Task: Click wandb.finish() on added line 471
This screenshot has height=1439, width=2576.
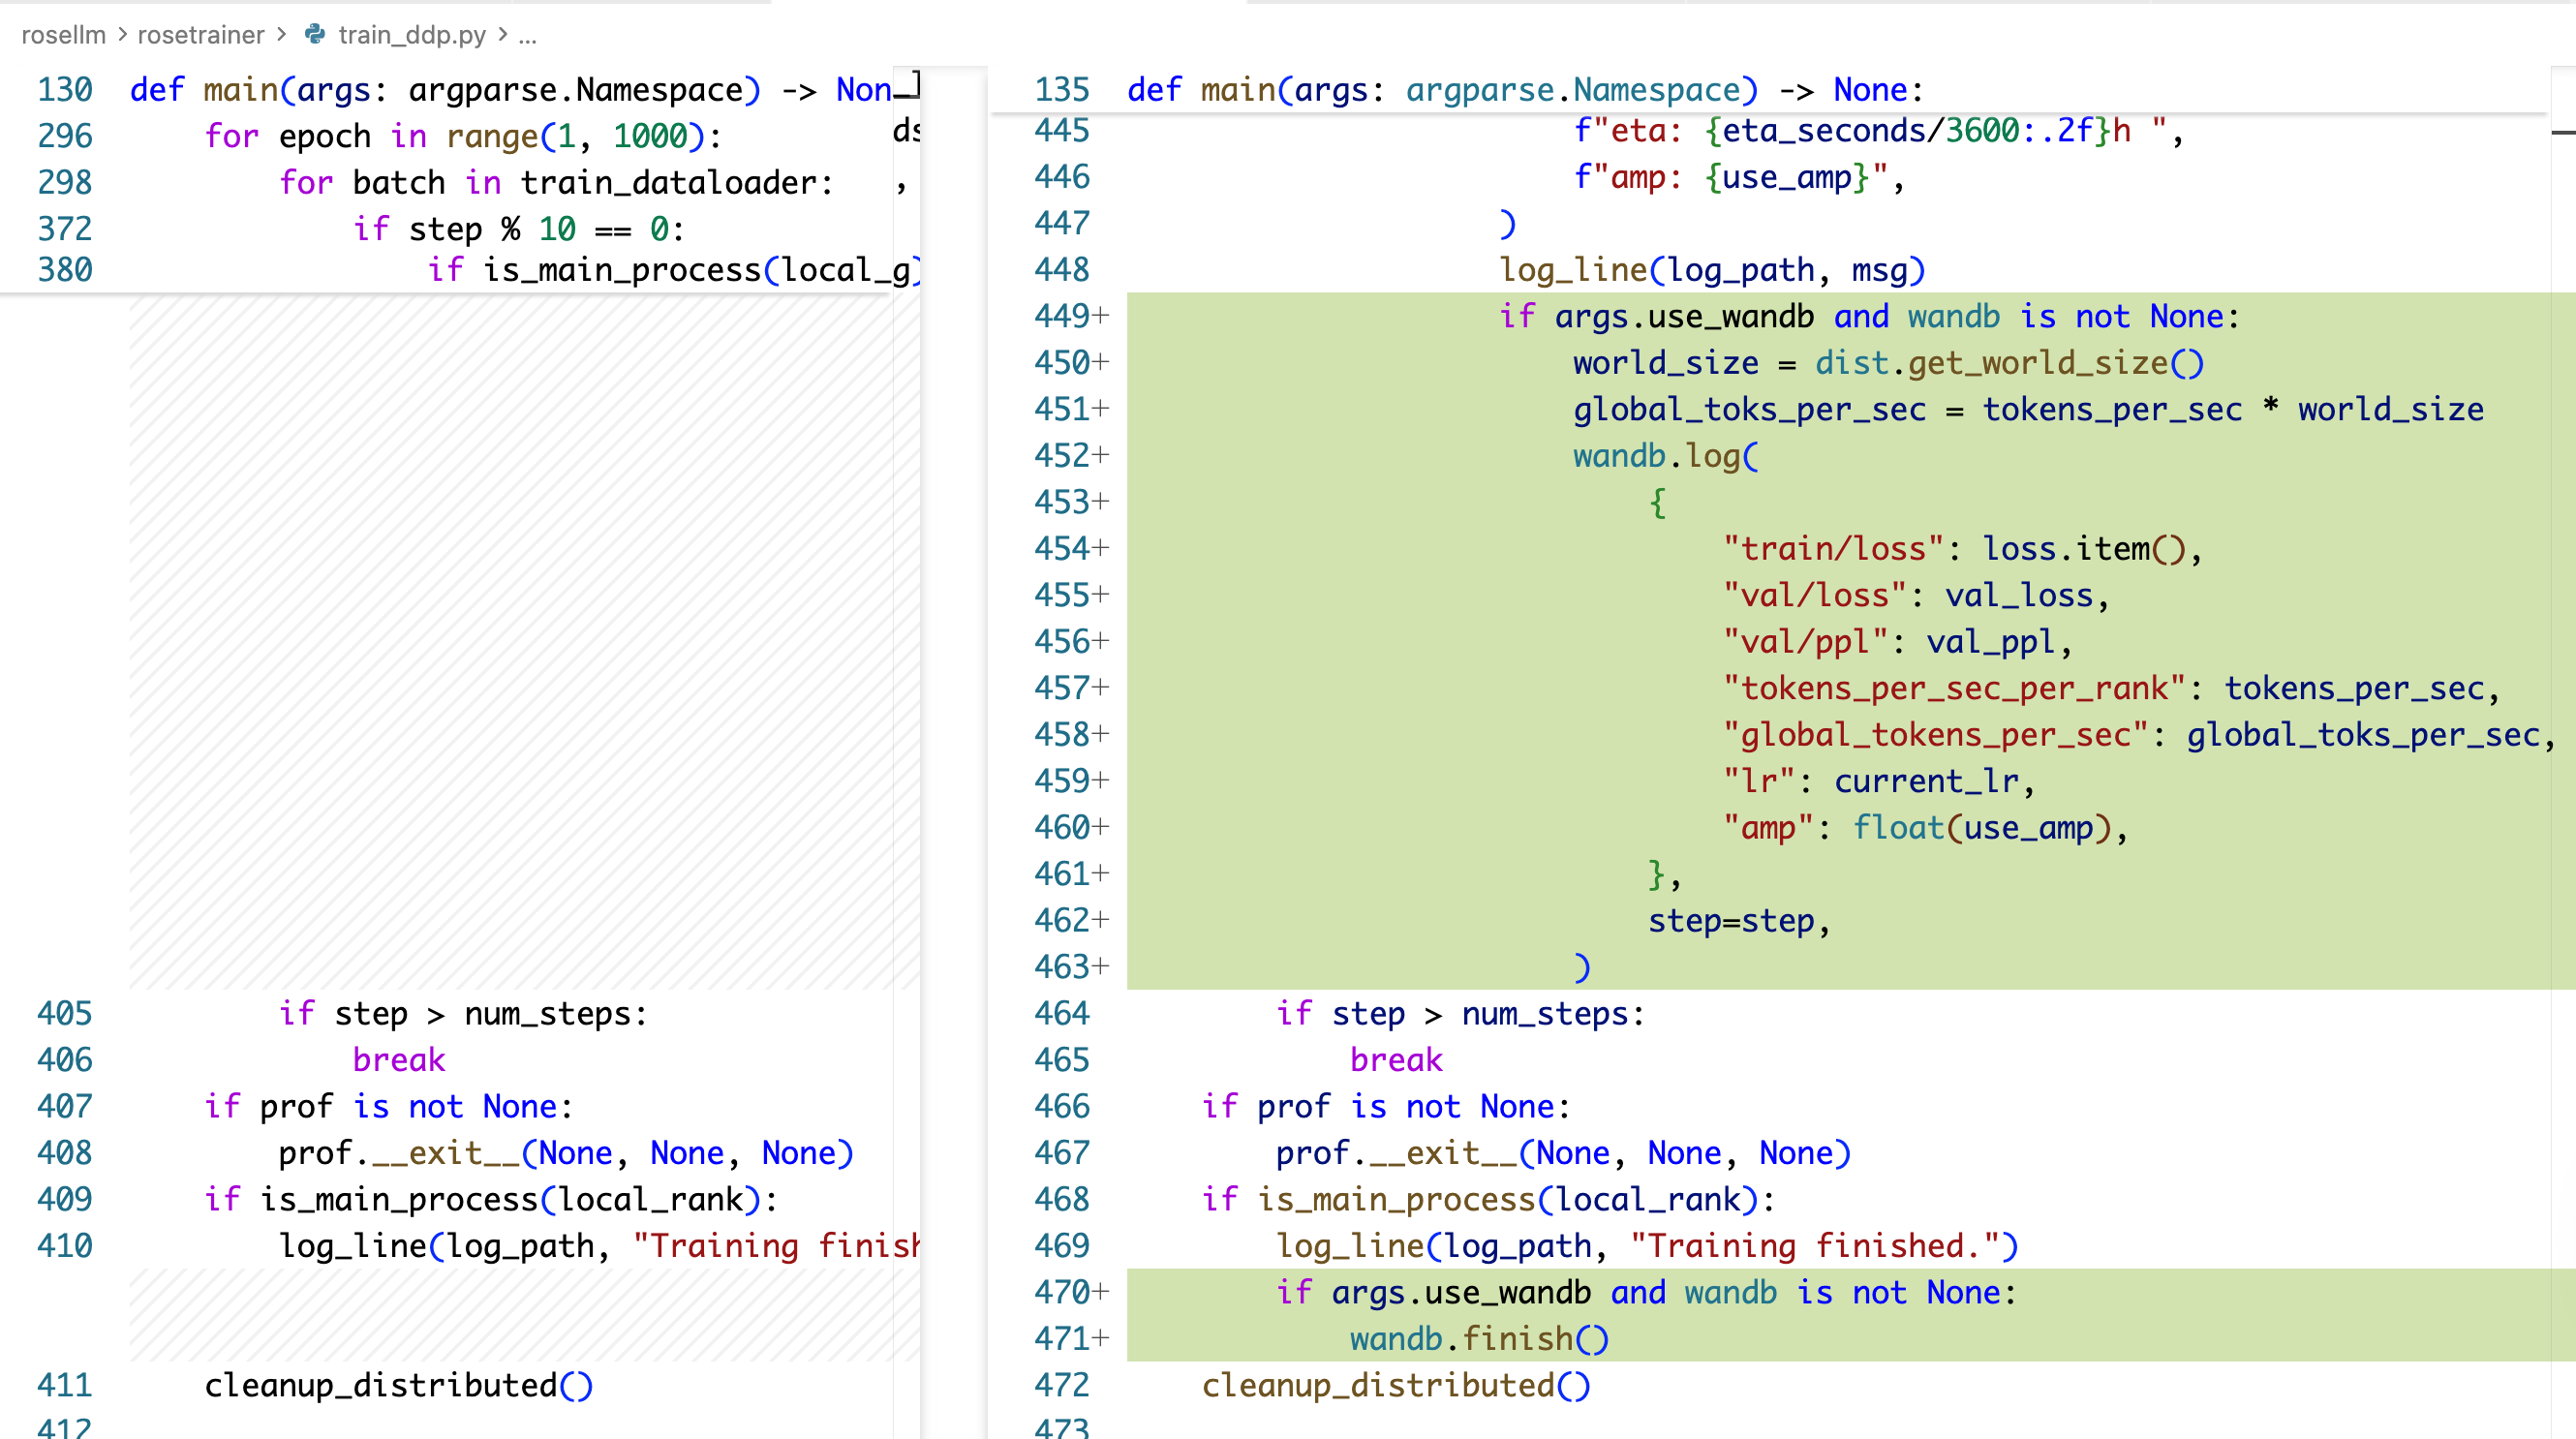Action: point(1478,1338)
